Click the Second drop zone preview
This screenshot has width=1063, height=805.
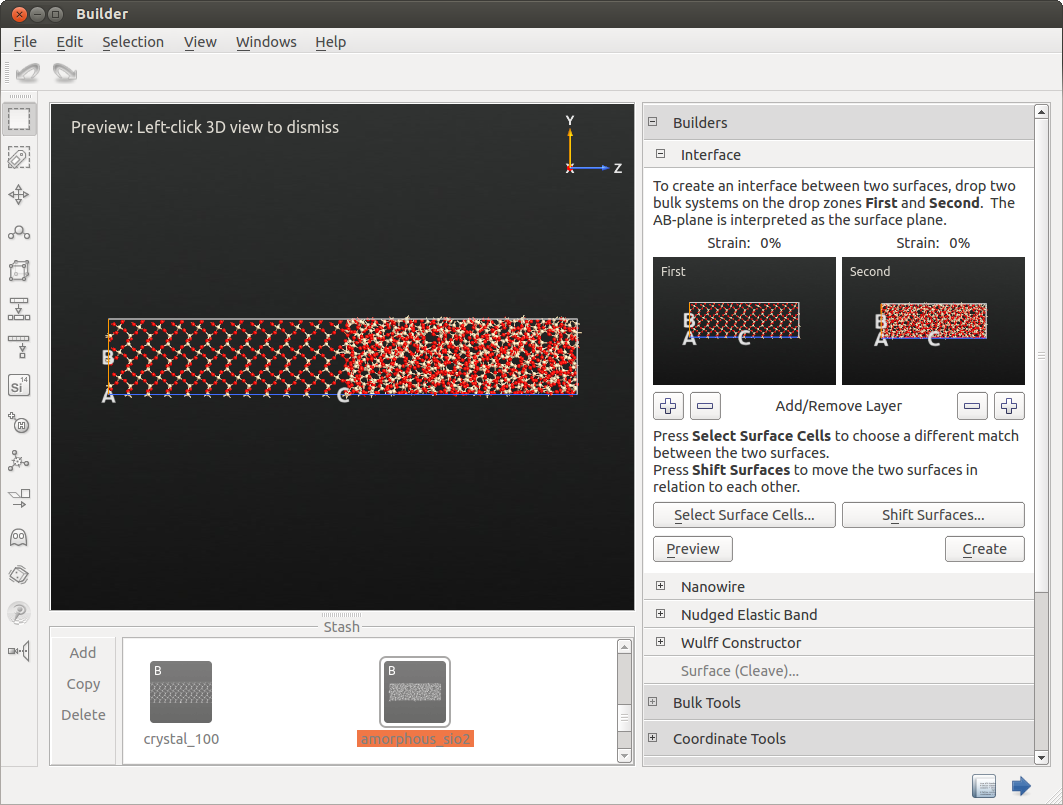coord(933,321)
